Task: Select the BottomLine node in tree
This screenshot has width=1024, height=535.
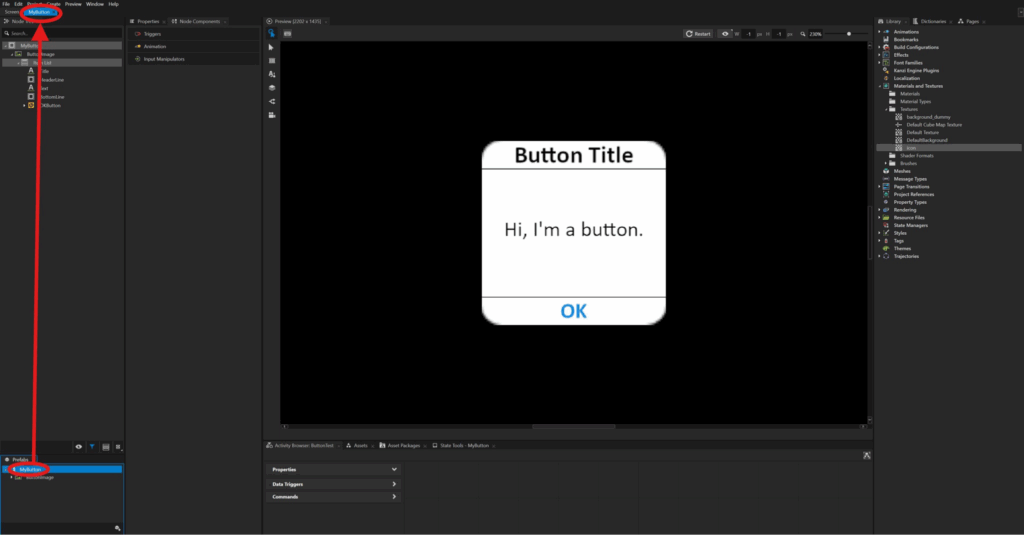Action: (52, 97)
